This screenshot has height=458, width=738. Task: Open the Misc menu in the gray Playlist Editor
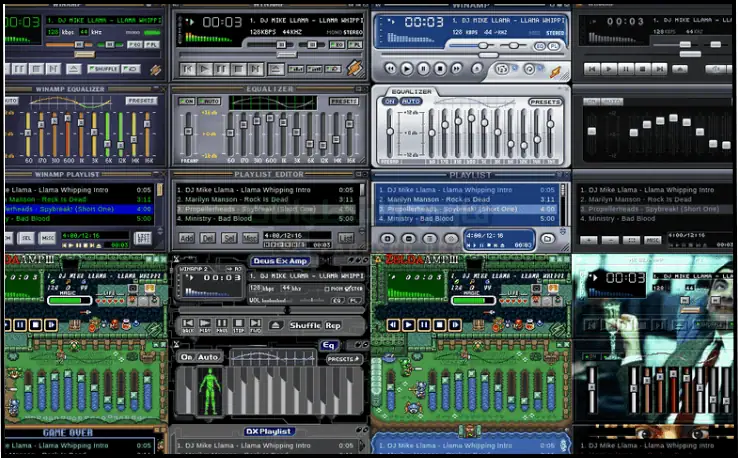pyautogui.click(x=252, y=238)
